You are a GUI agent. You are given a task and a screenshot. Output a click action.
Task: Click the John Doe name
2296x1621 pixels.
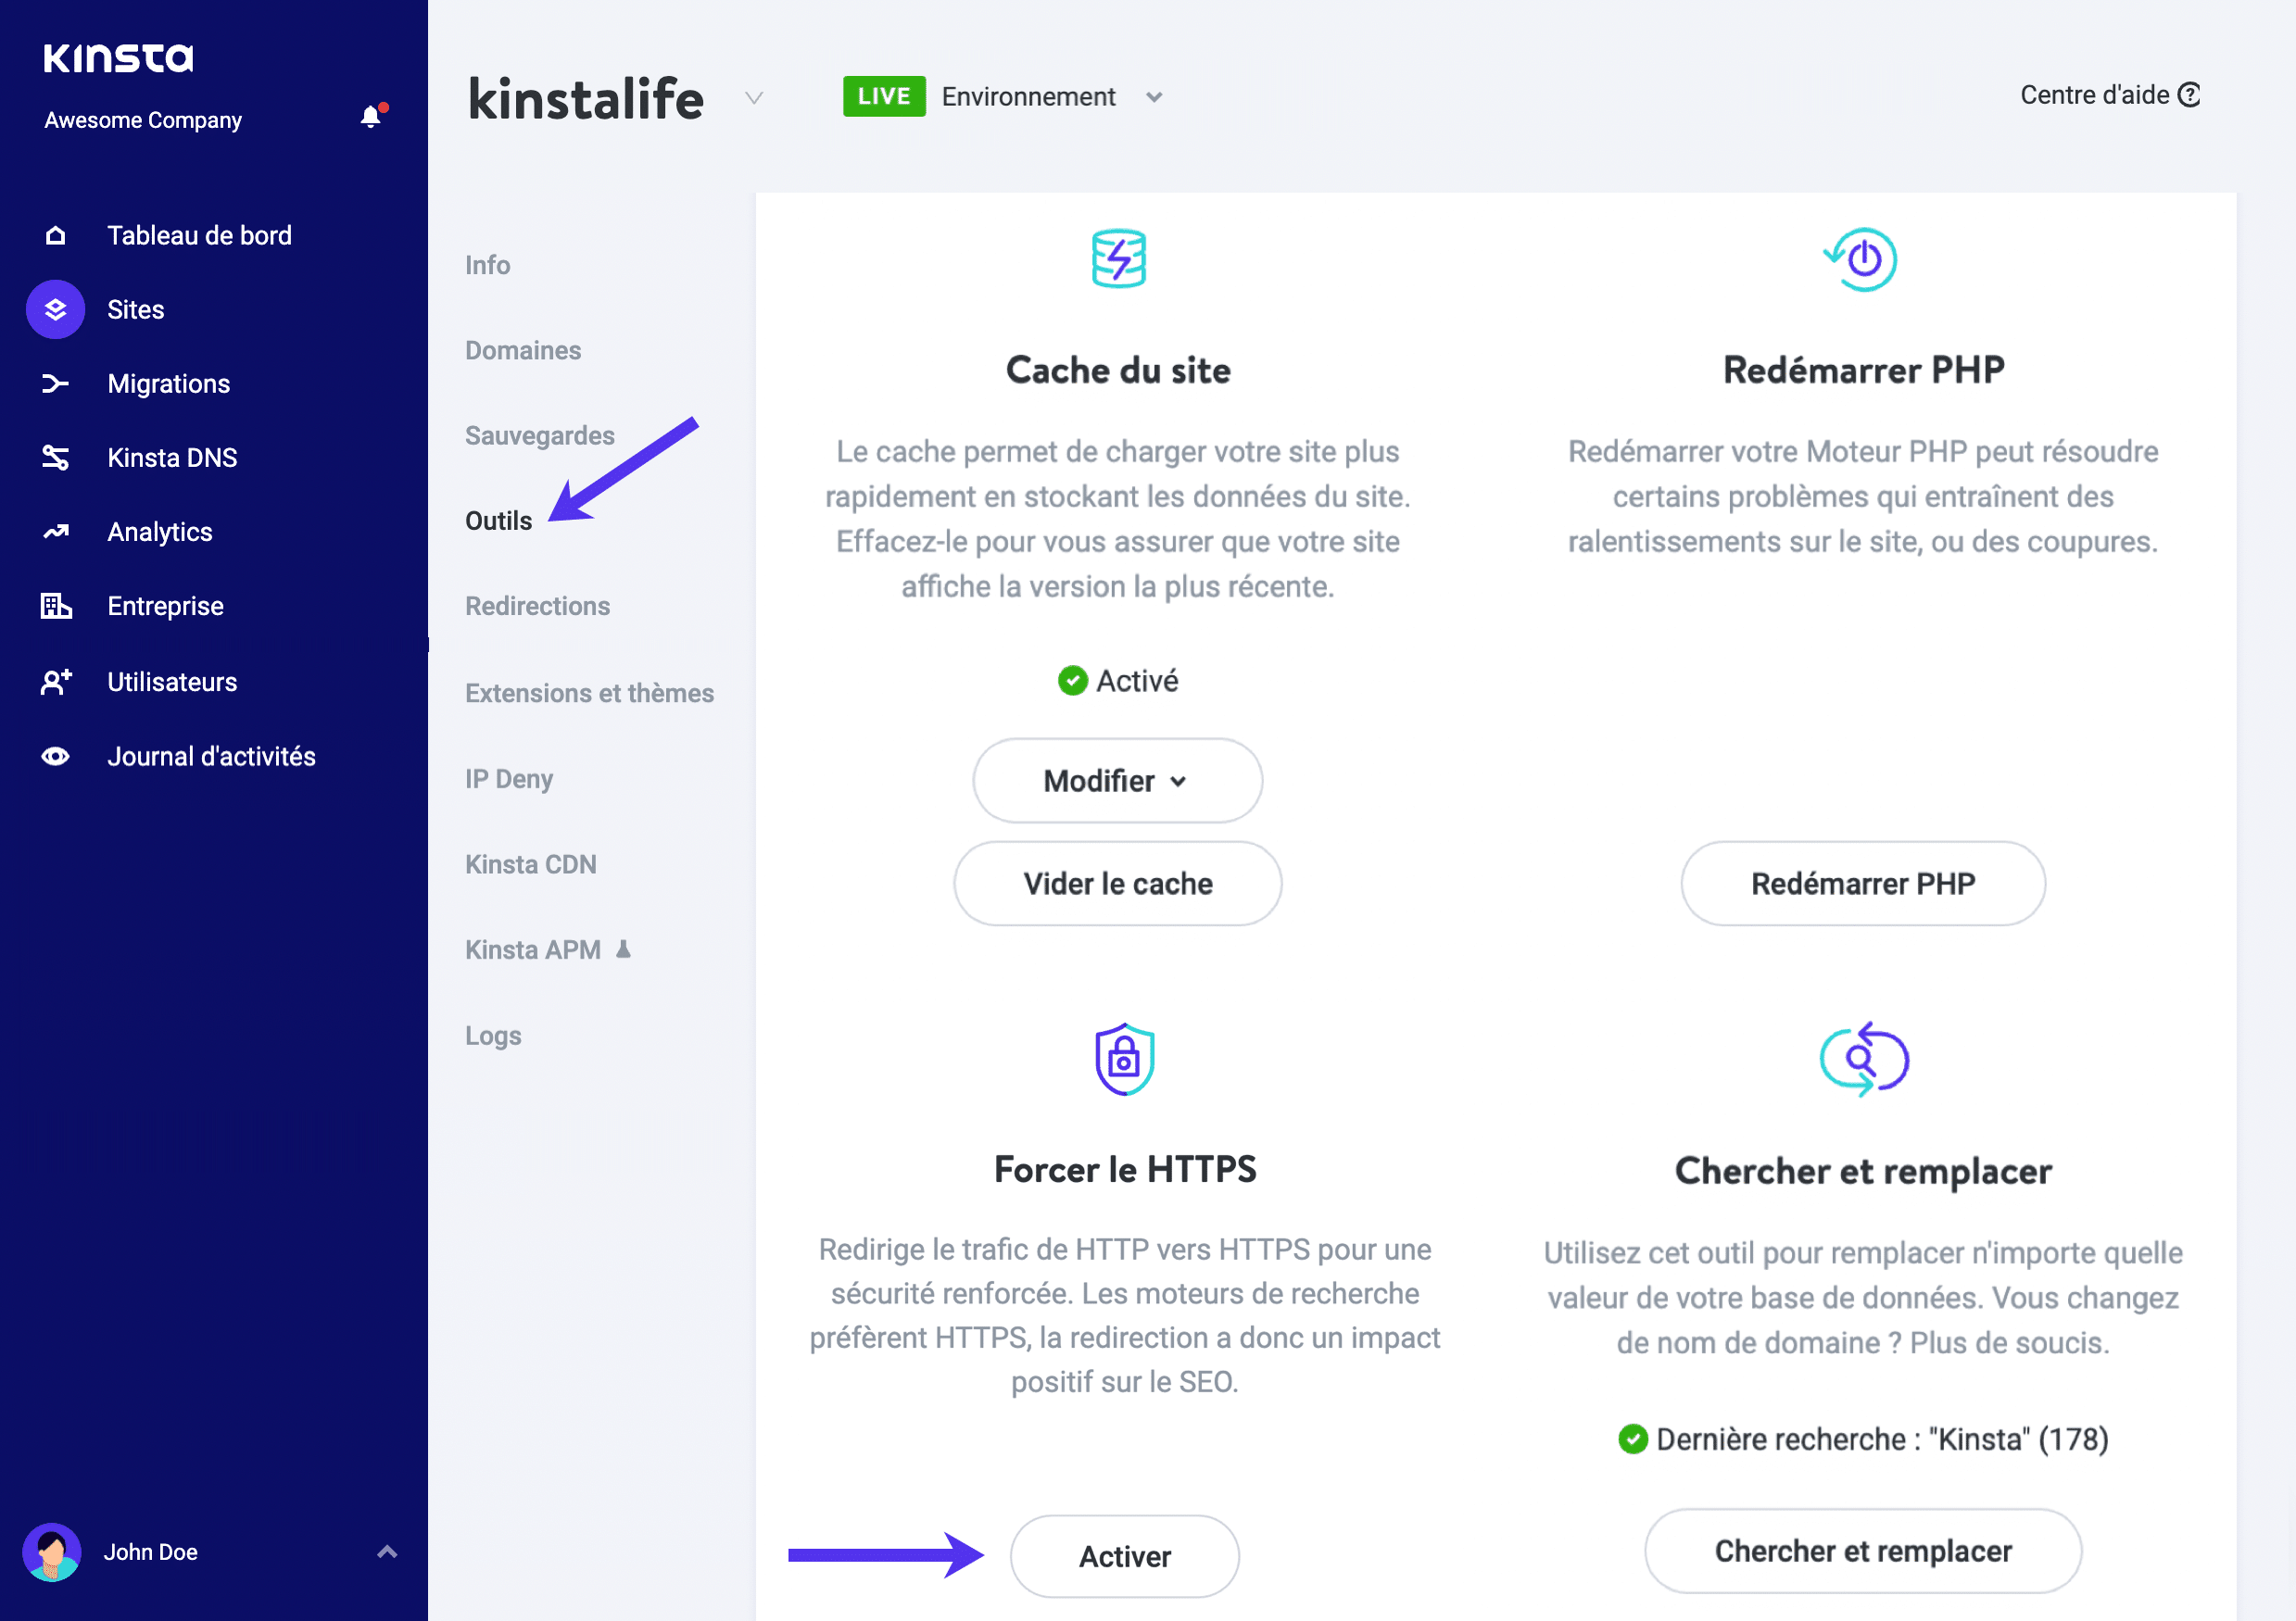tap(151, 1551)
